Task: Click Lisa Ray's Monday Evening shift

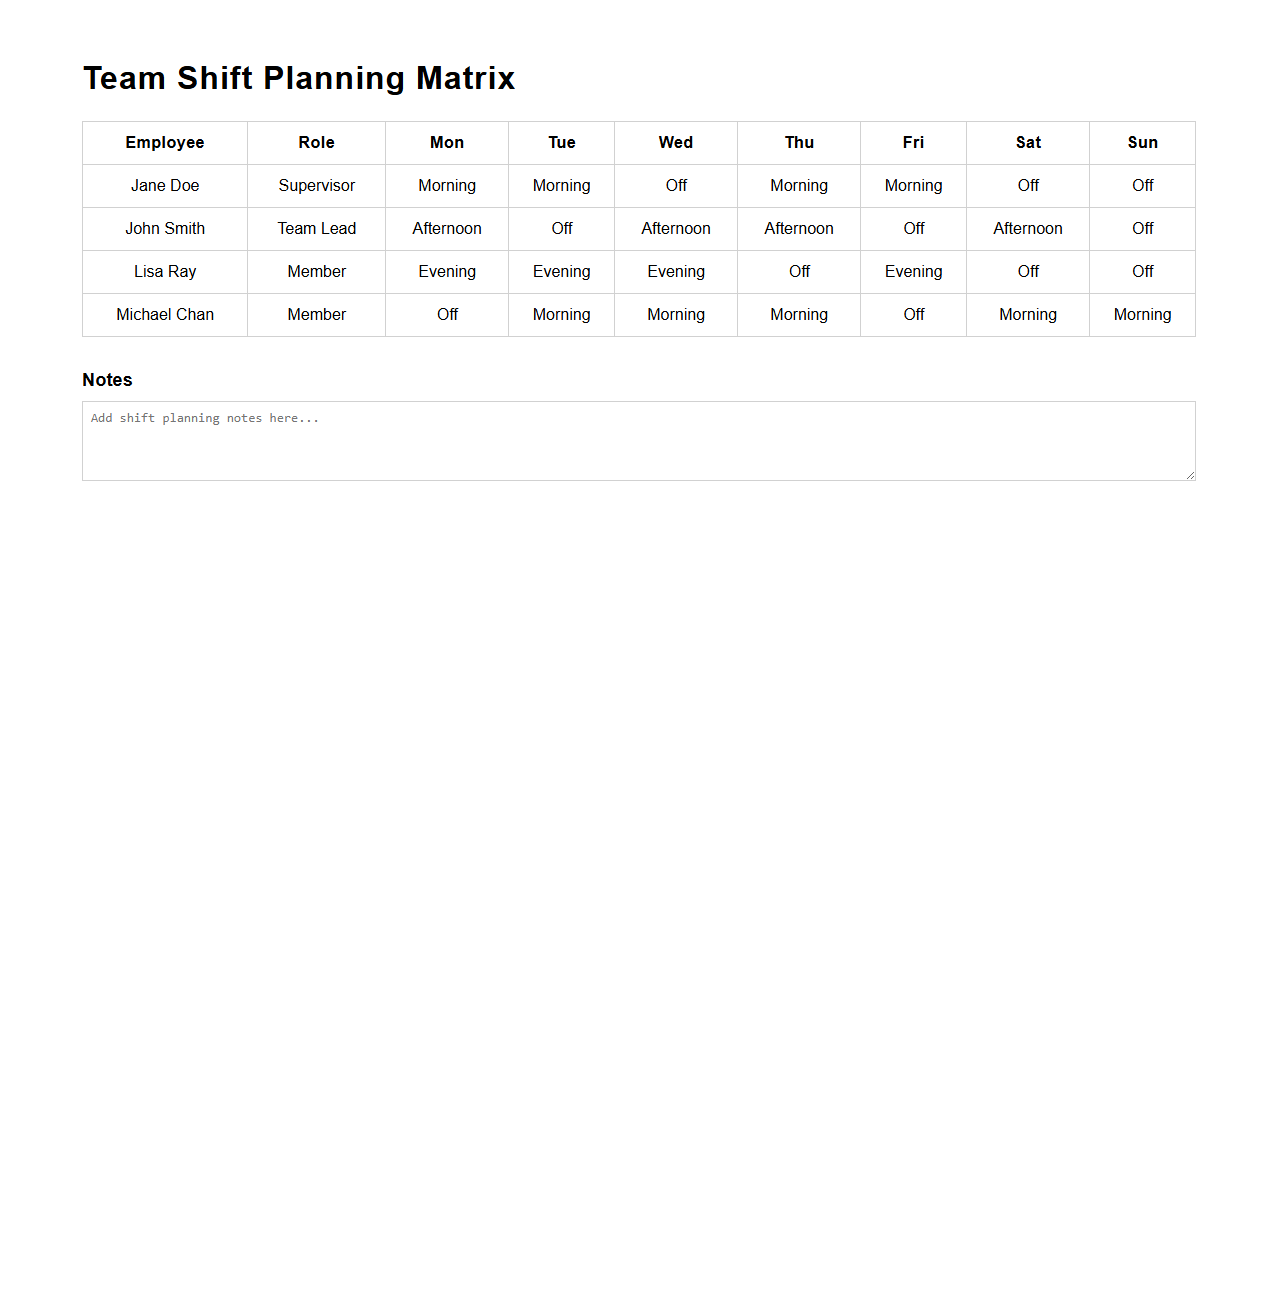Action: click(x=446, y=272)
